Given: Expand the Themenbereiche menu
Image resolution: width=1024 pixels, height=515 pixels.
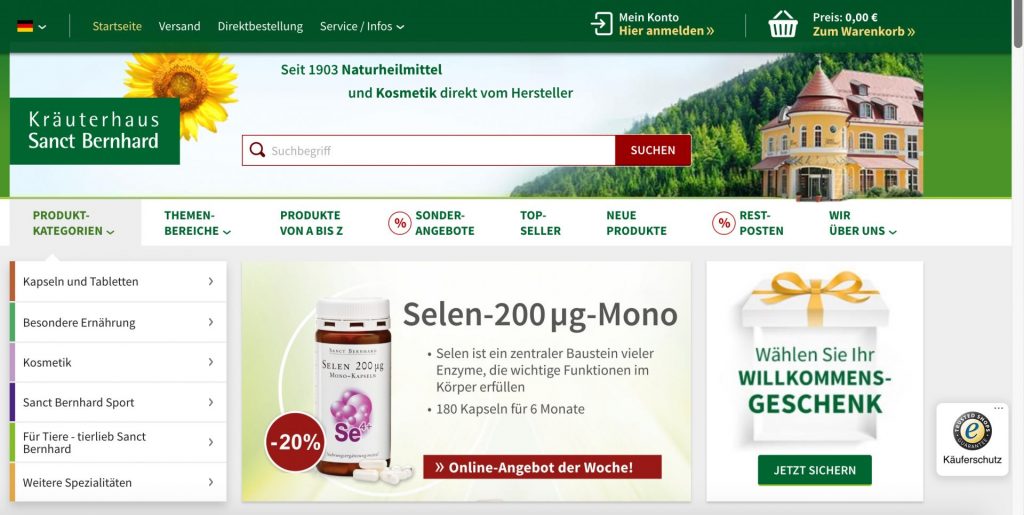Looking at the screenshot, I should coord(197,223).
